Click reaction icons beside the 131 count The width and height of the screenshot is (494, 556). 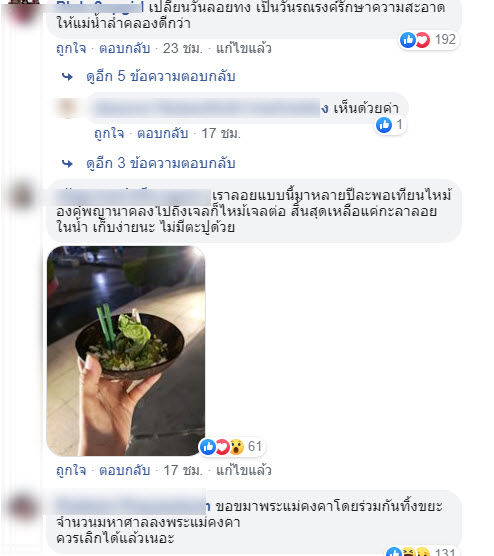(408, 552)
